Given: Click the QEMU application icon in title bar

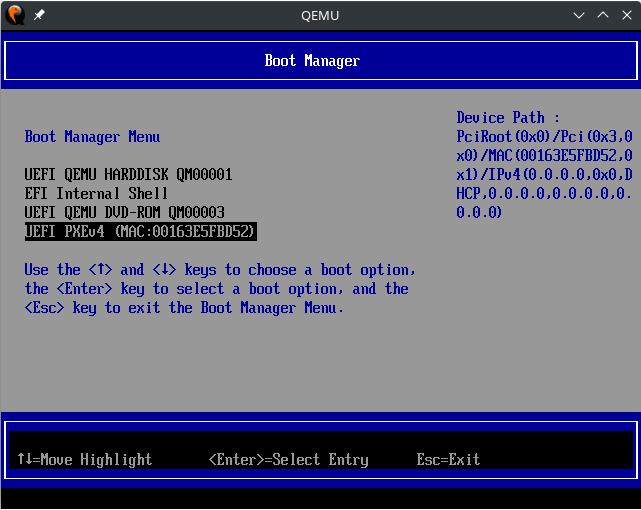Looking at the screenshot, I should (15, 15).
